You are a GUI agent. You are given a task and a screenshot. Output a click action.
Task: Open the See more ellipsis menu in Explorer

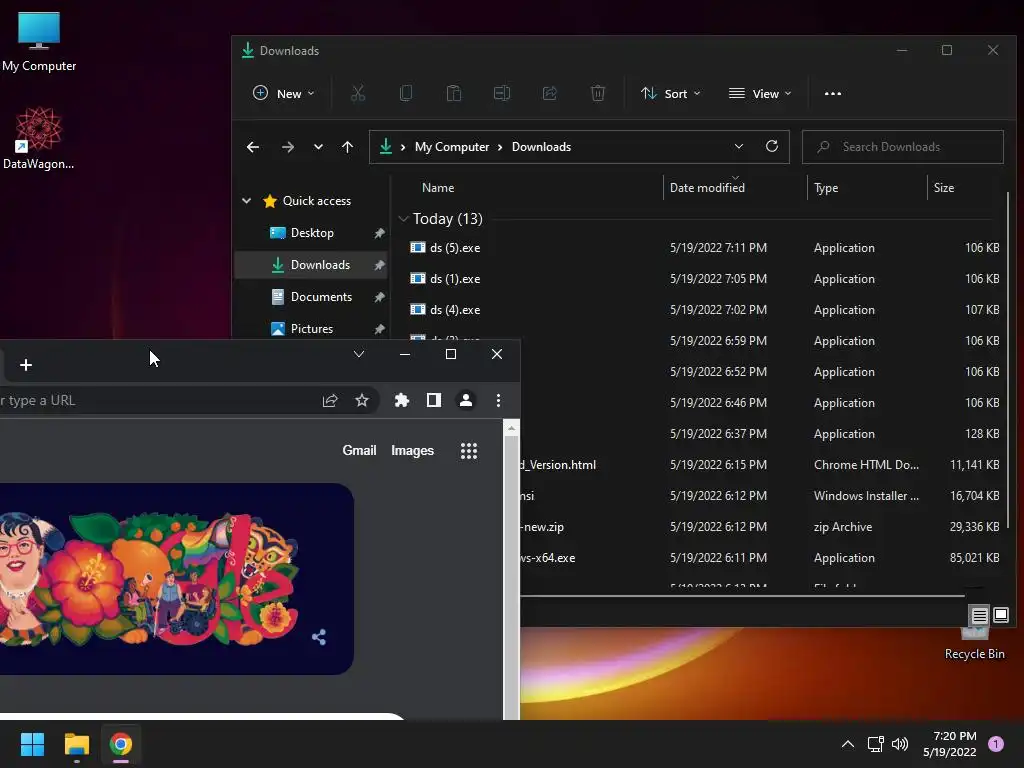point(833,93)
